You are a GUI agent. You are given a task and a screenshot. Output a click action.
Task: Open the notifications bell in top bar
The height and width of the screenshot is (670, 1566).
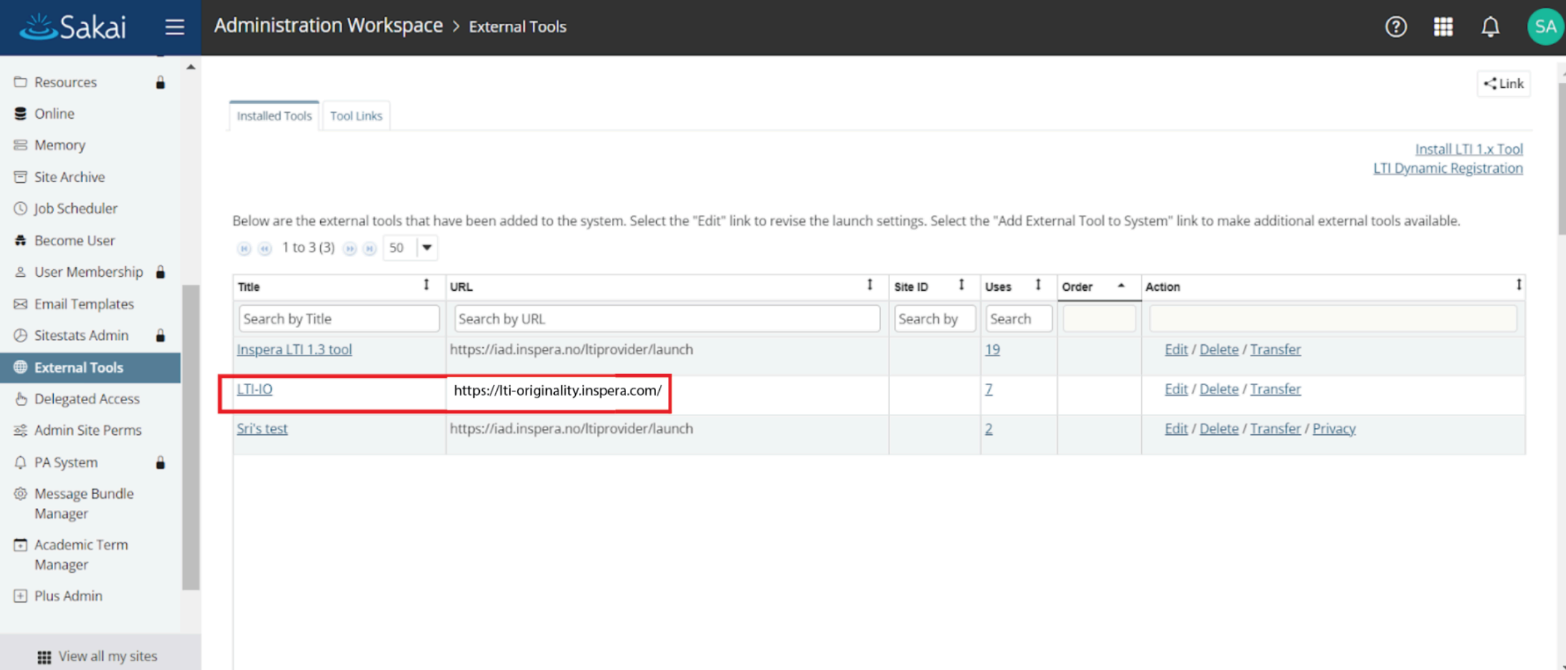click(x=1490, y=27)
